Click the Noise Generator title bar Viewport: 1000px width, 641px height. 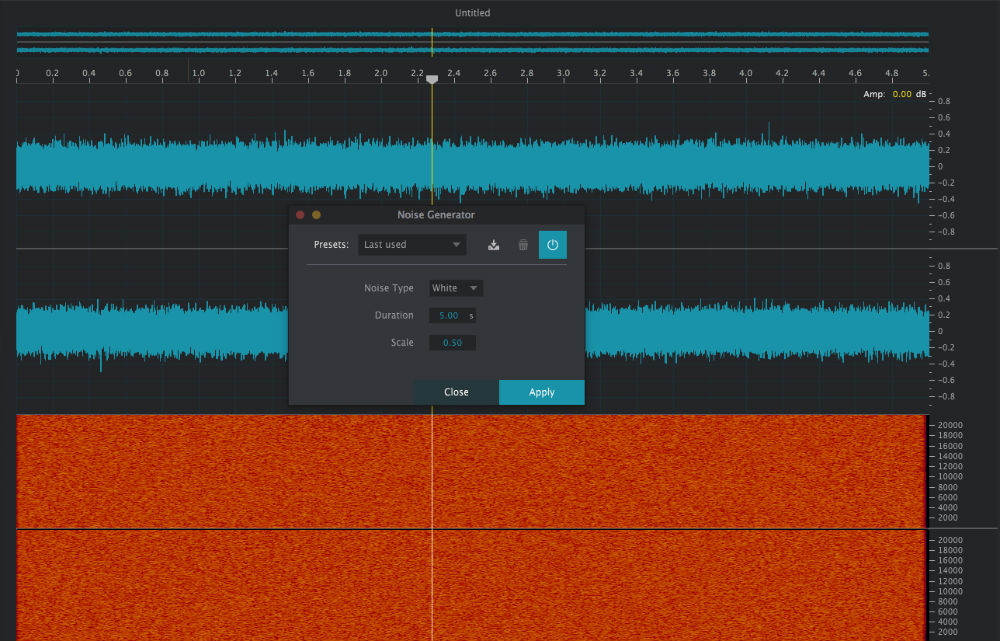click(436, 215)
